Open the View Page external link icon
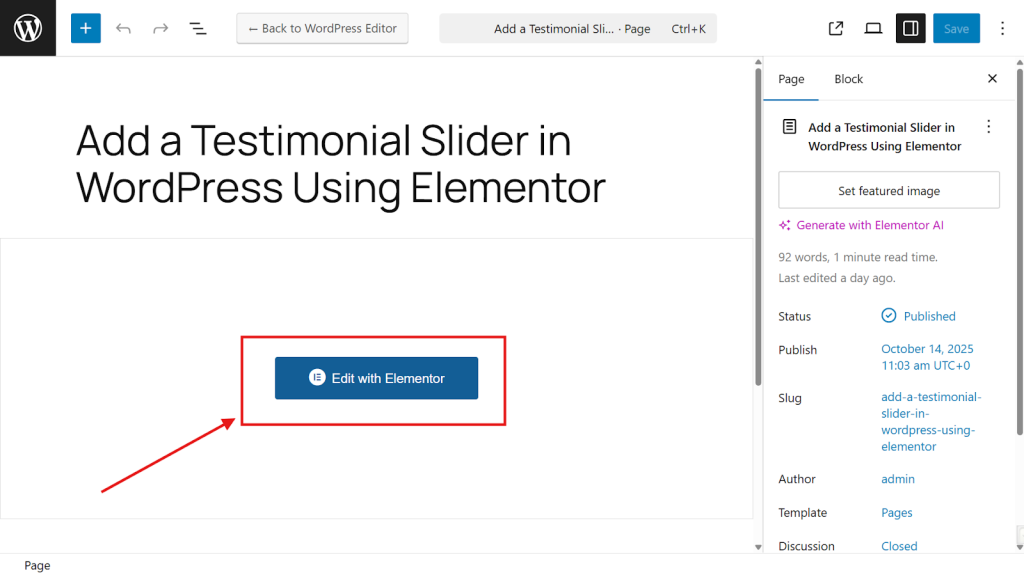 coord(836,28)
